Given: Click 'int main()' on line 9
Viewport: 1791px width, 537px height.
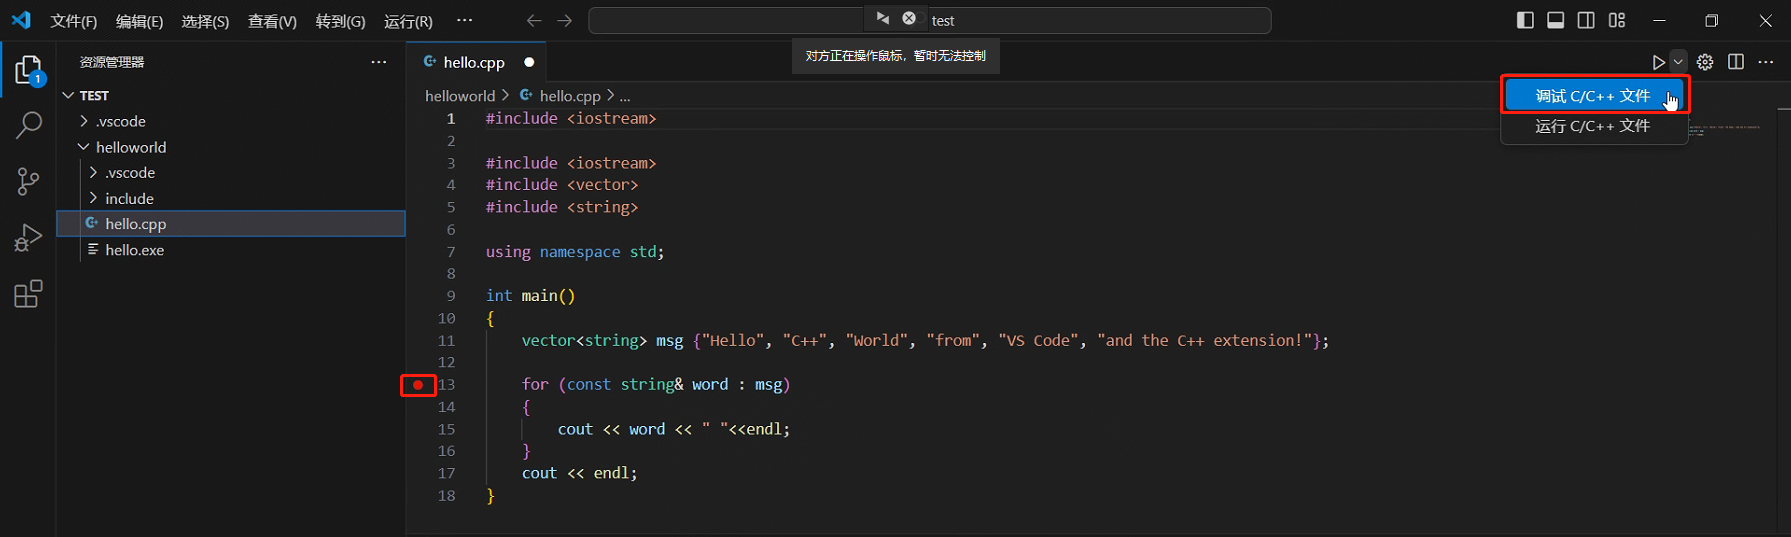Looking at the screenshot, I should tap(530, 296).
